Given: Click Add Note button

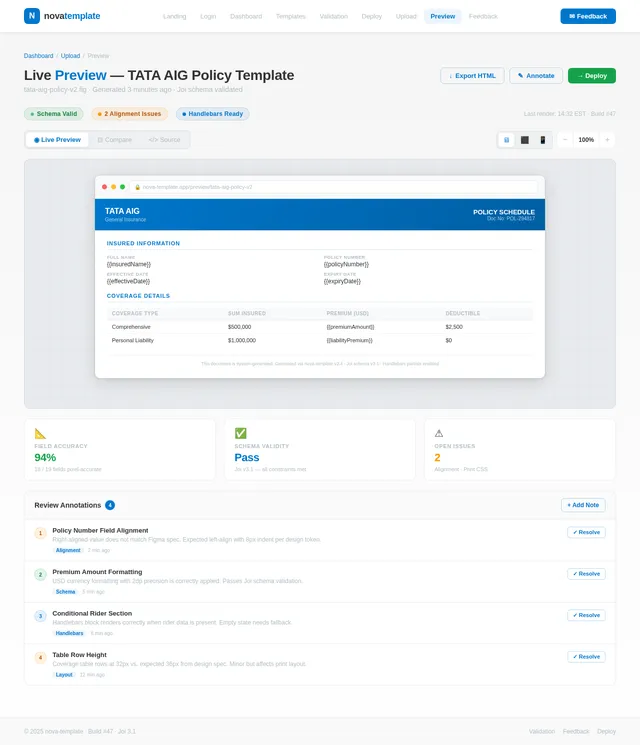Looking at the screenshot, I should [x=583, y=505].
